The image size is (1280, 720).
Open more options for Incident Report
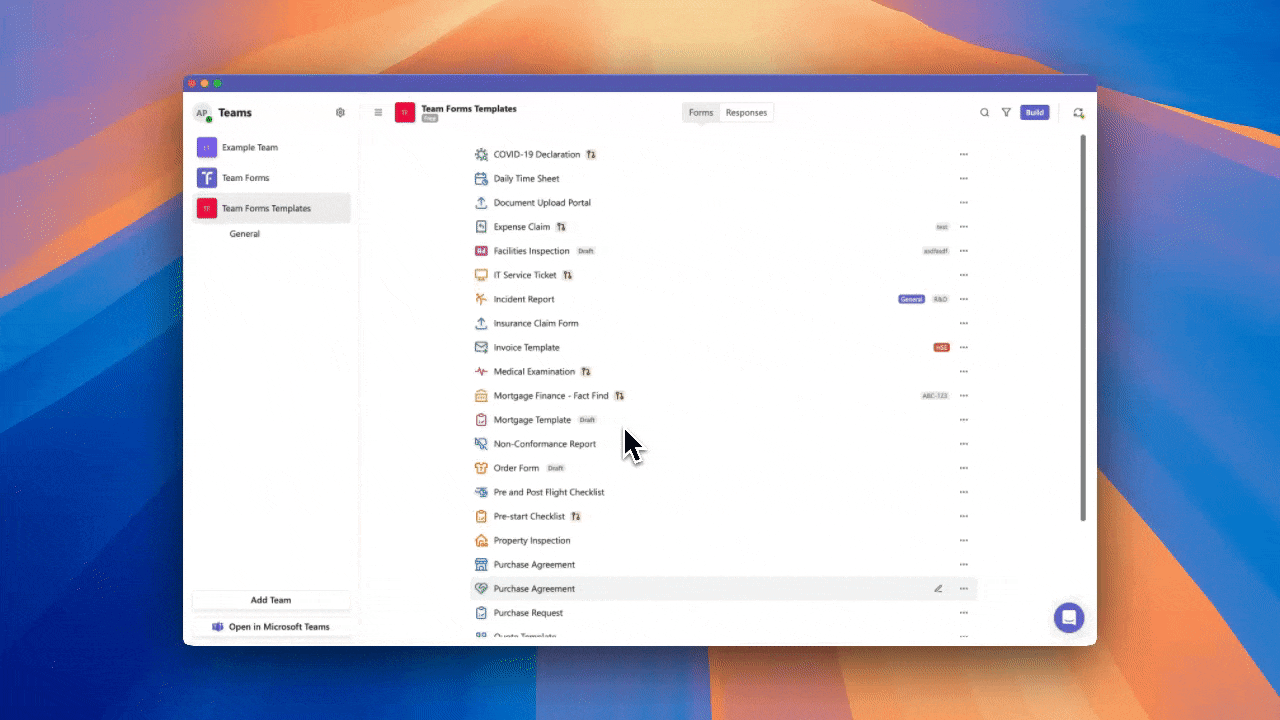[964, 299]
